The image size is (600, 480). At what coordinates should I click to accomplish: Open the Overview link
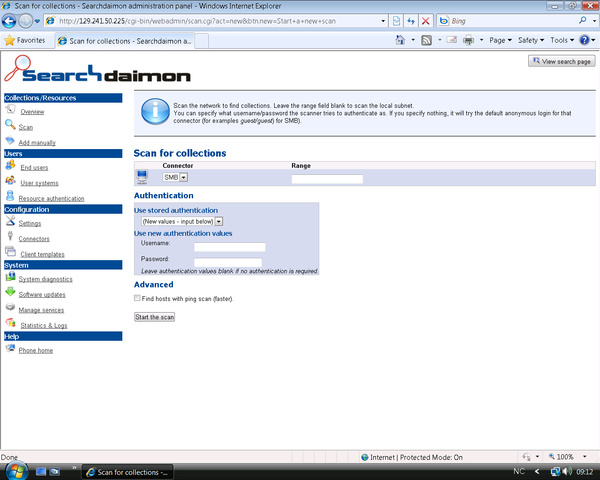(32, 112)
